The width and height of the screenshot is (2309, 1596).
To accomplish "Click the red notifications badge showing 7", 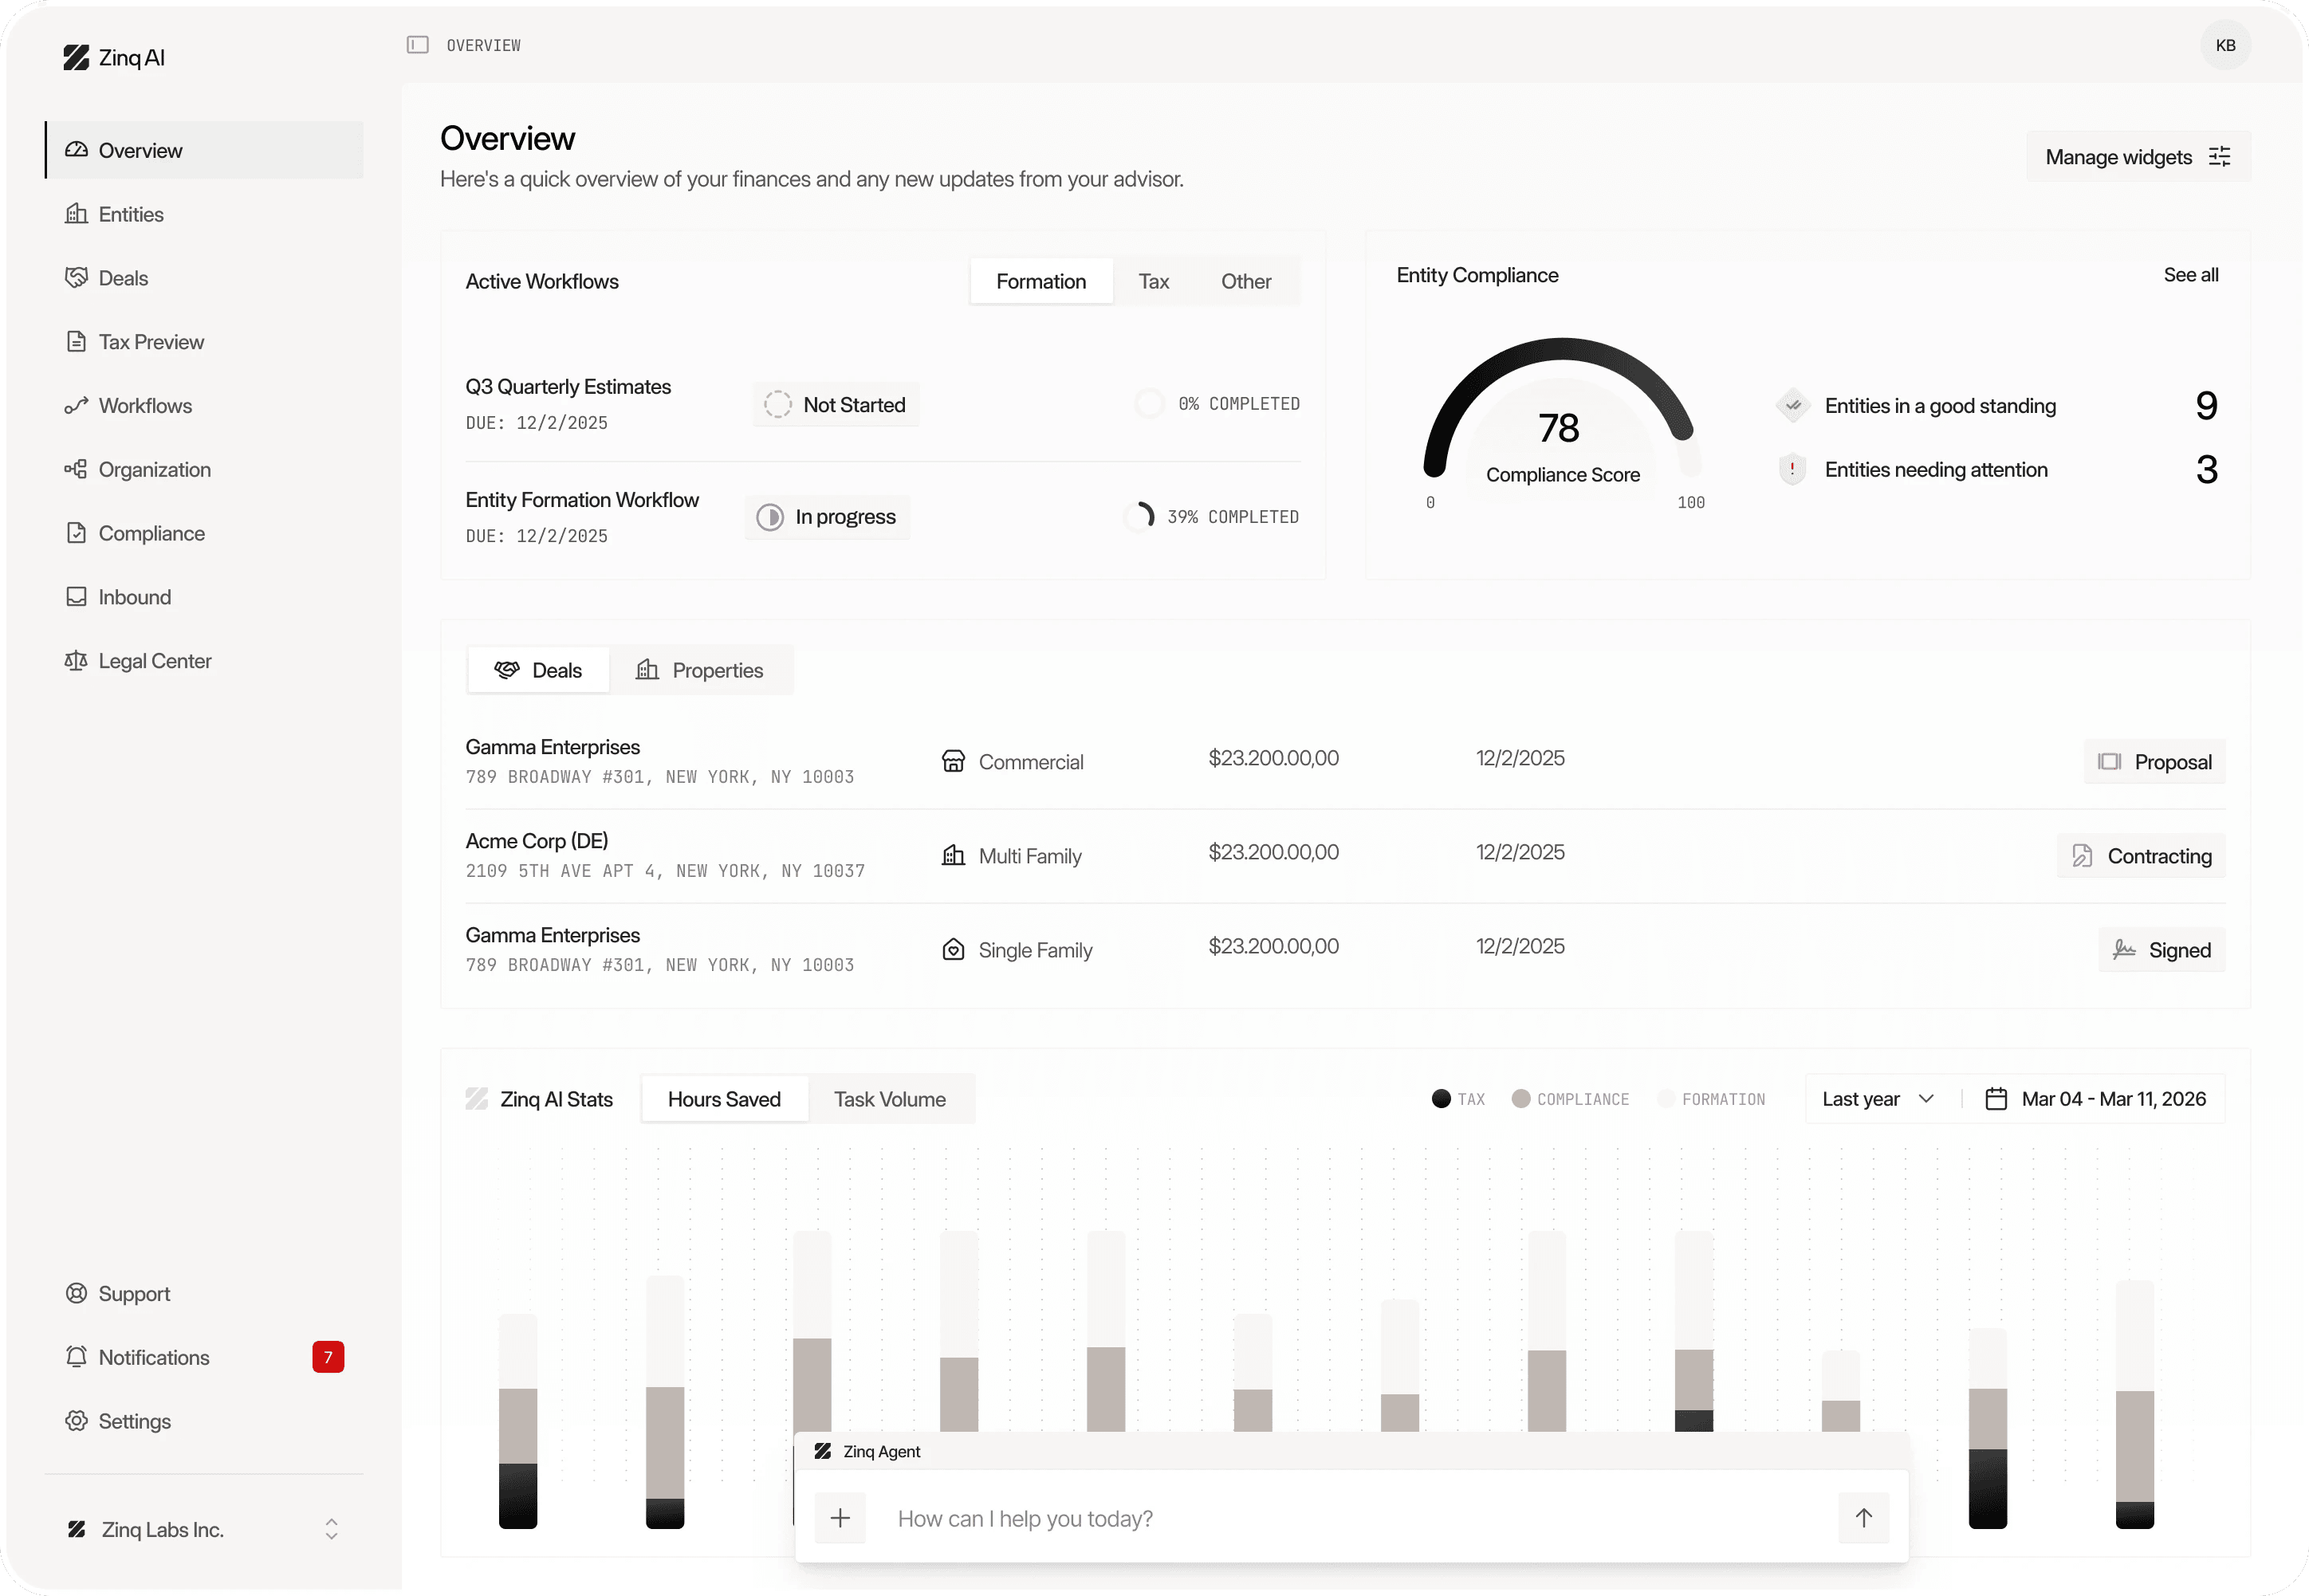I will coord(328,1358).
